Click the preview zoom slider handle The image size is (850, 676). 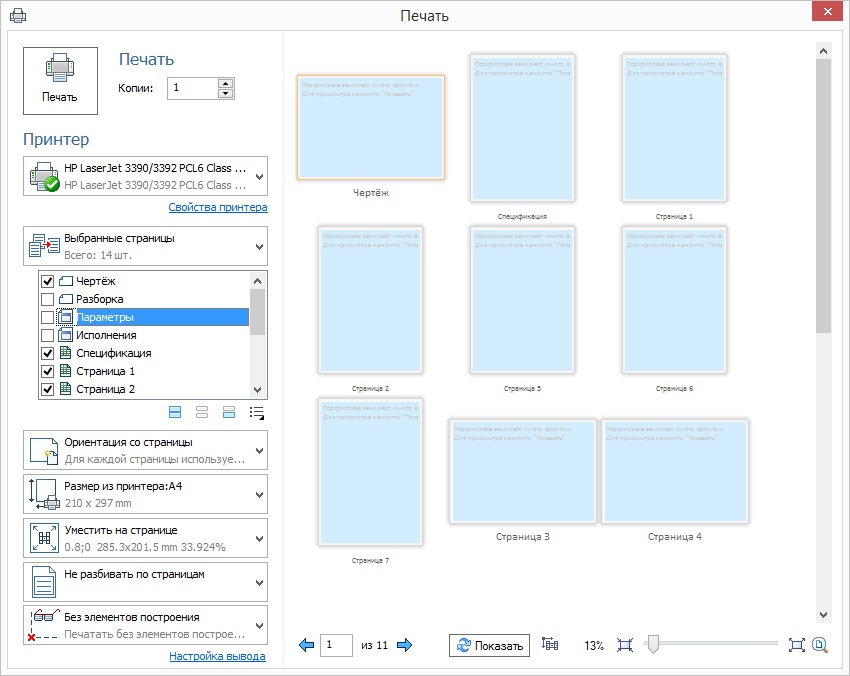pos(652,645)
